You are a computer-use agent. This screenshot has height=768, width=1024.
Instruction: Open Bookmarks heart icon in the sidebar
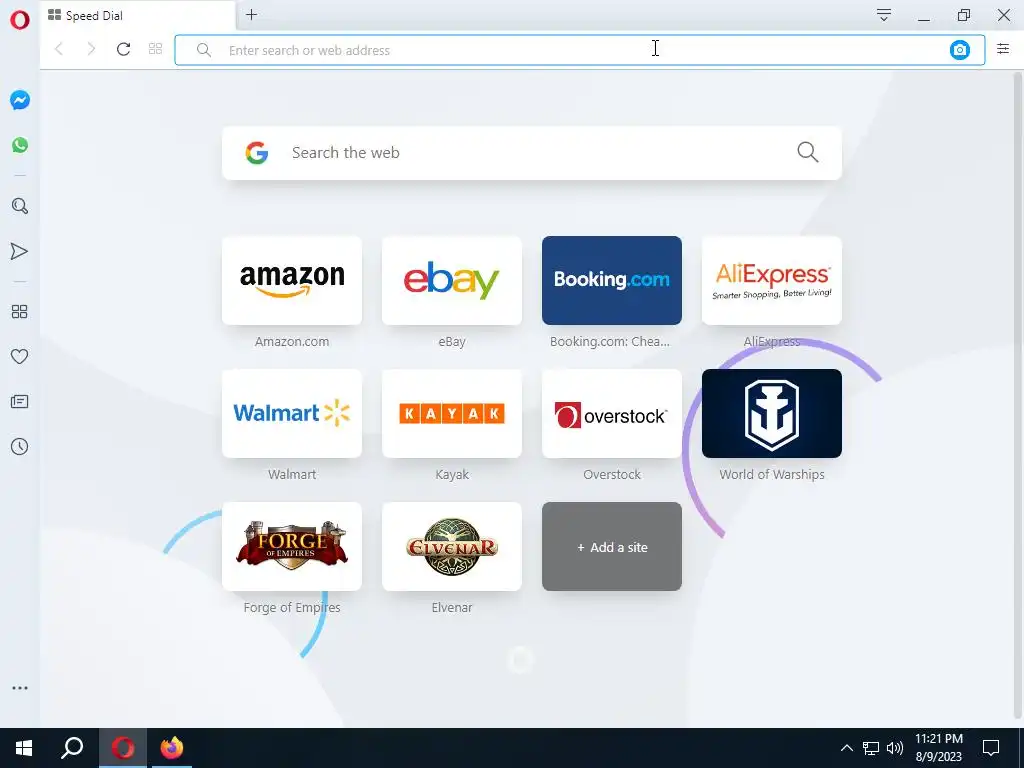pyautogui.click(x=20, y=357)
